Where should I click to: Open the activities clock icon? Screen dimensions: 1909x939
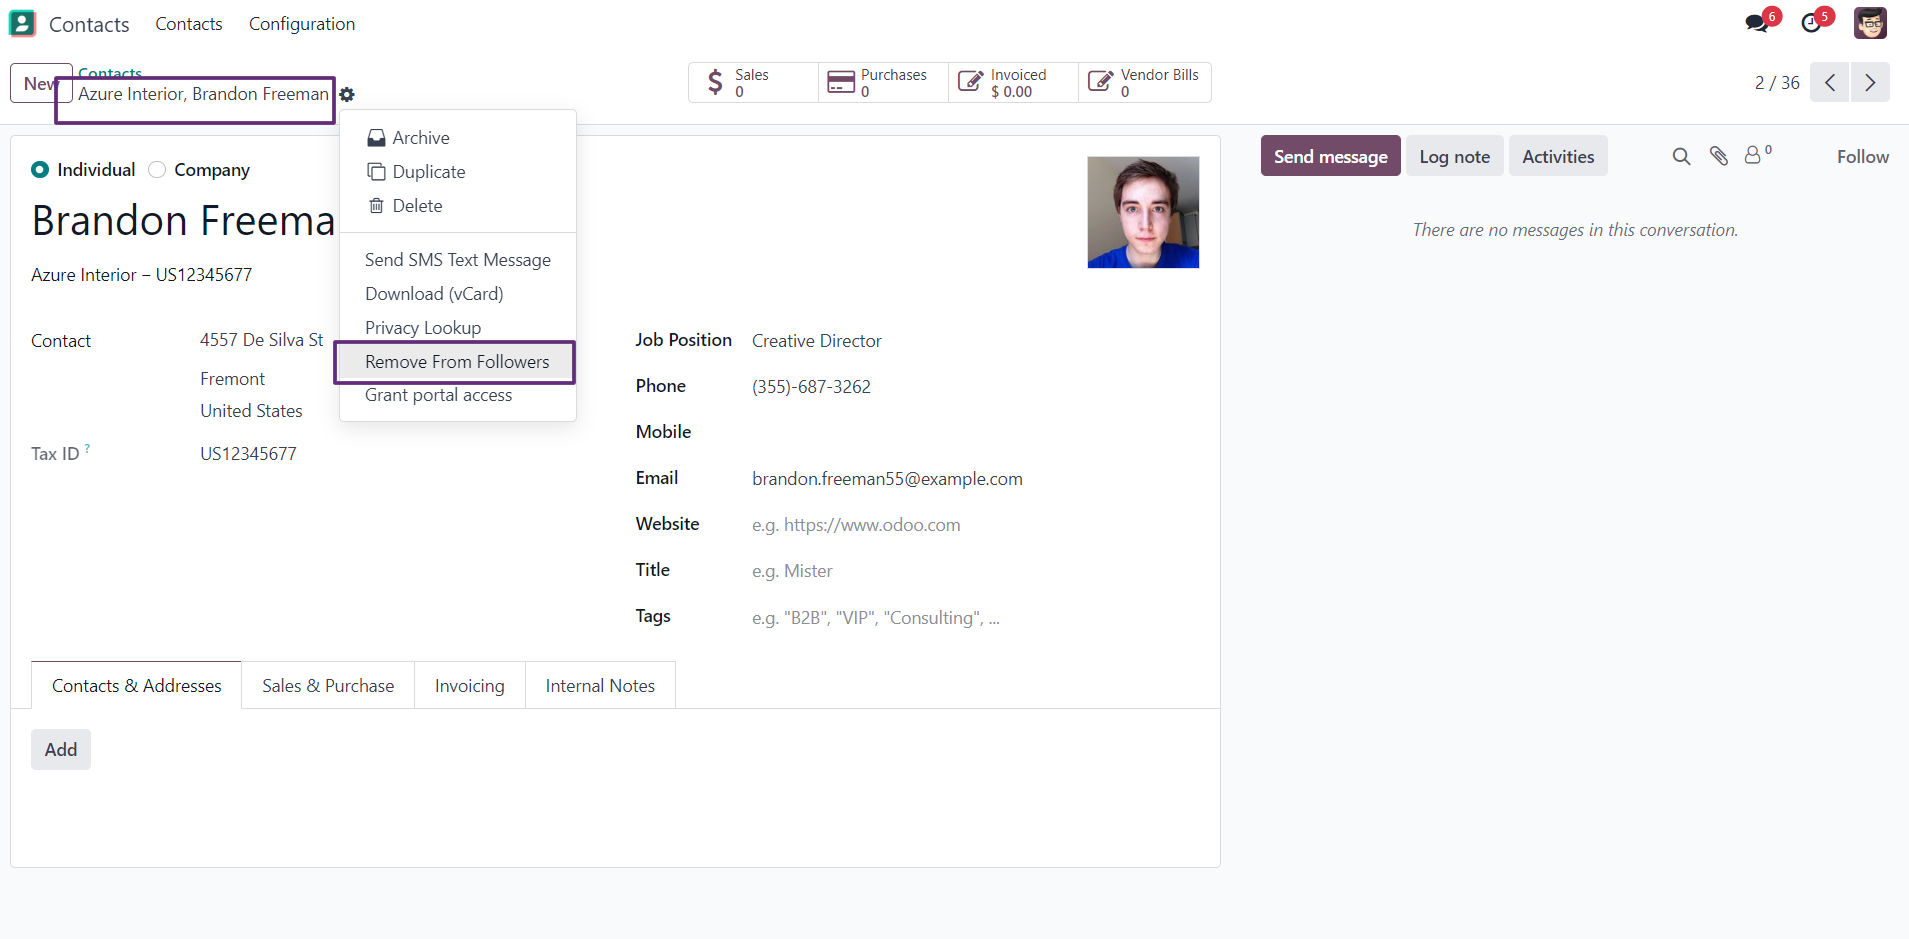(1811, 23)
